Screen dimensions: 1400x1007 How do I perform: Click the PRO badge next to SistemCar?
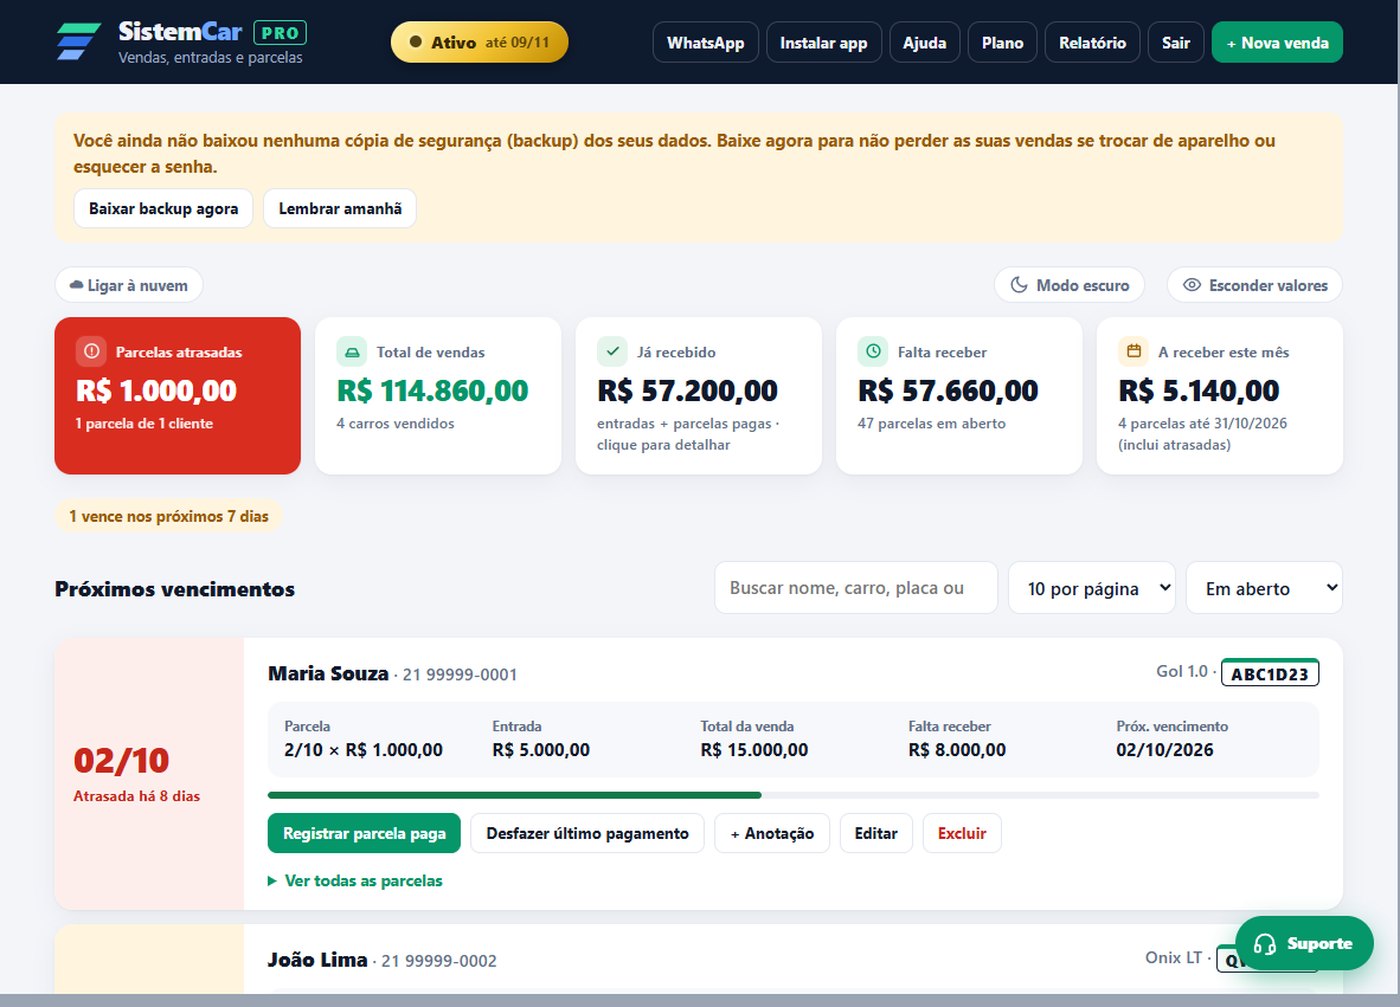point(280,32)
